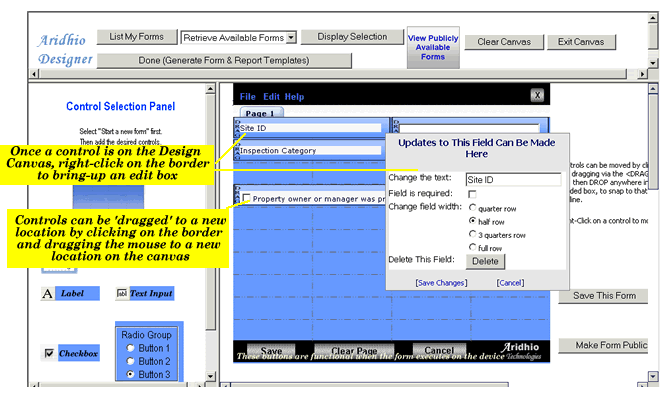
Task: Select the Inspection Category field on the canvas
Action: click(310, 151)
